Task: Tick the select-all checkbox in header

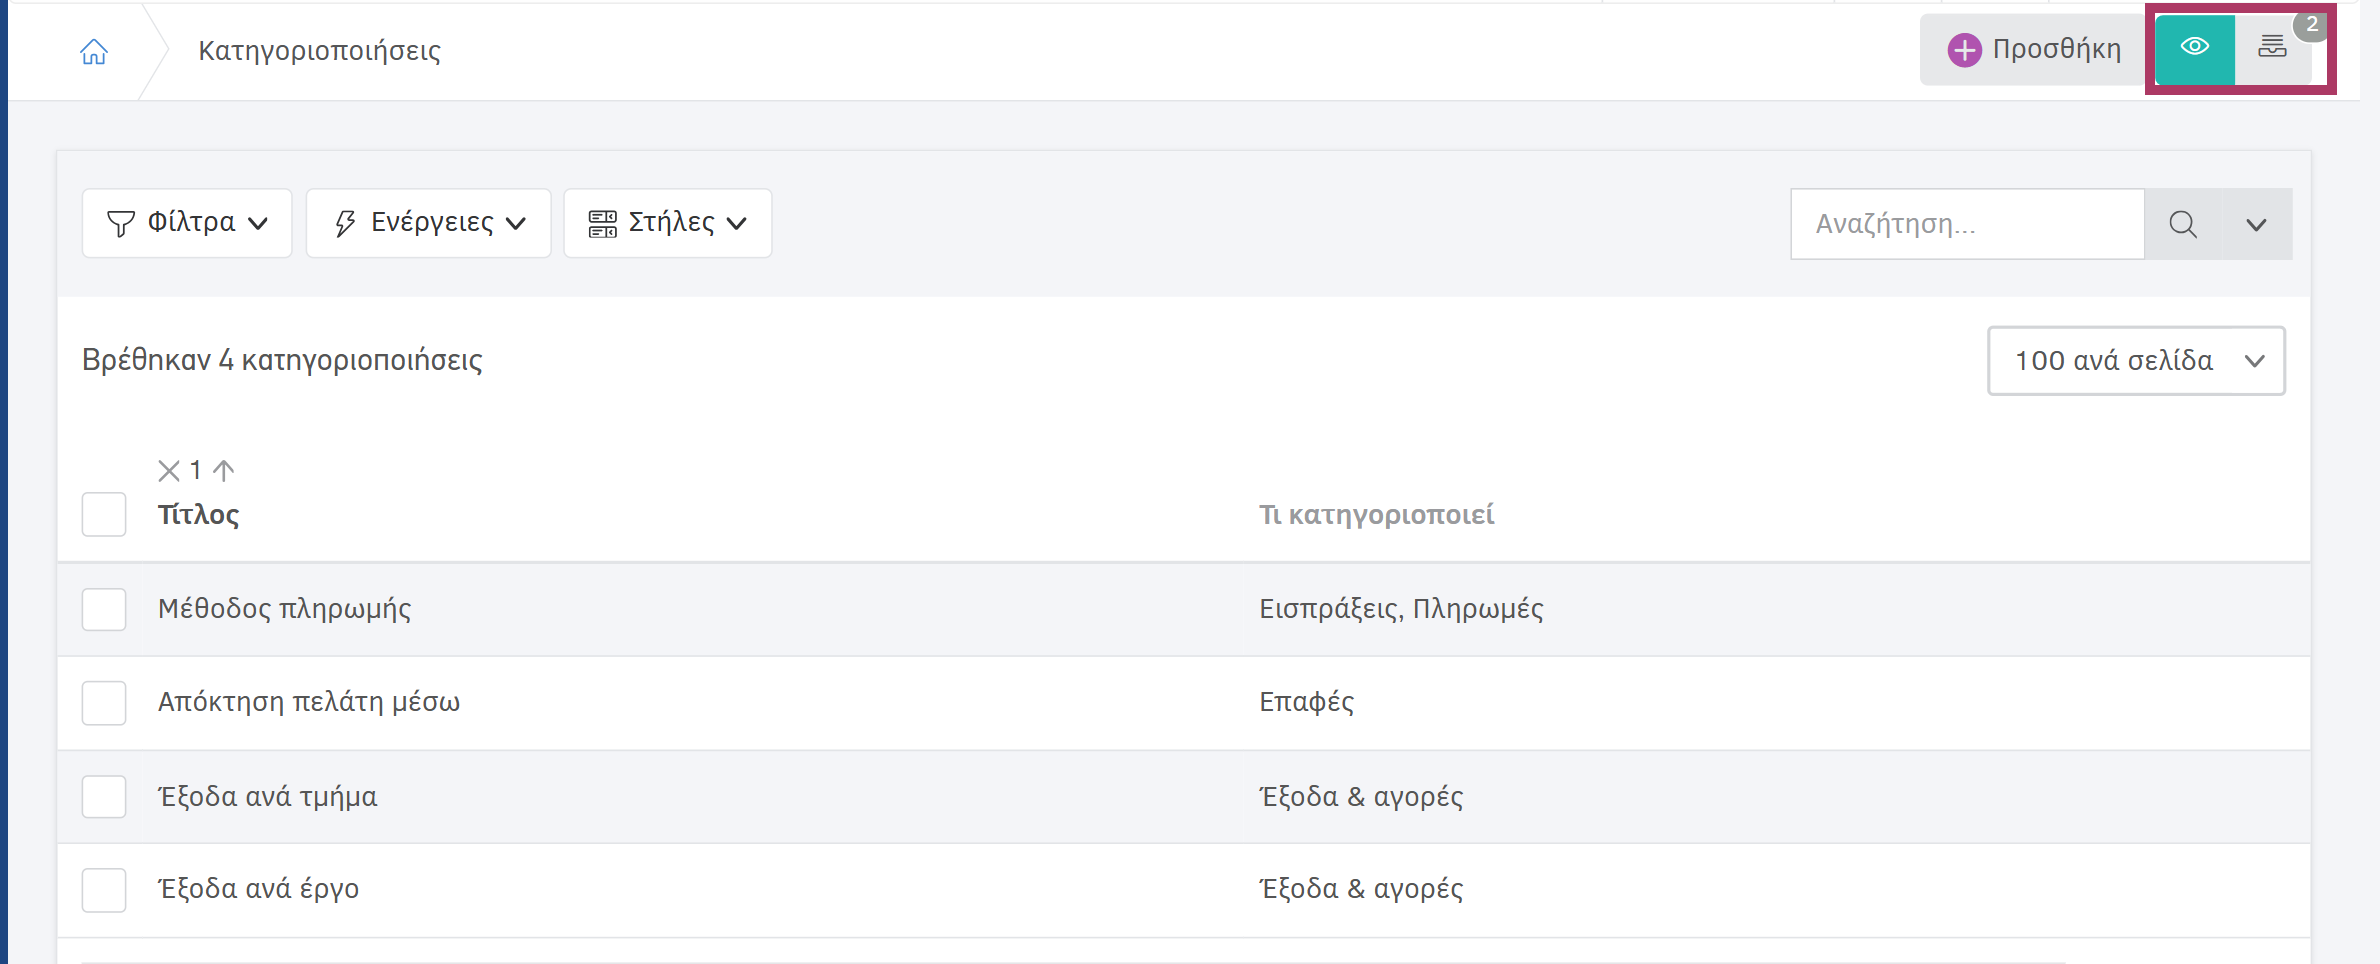Action: (x=104, y=514)
